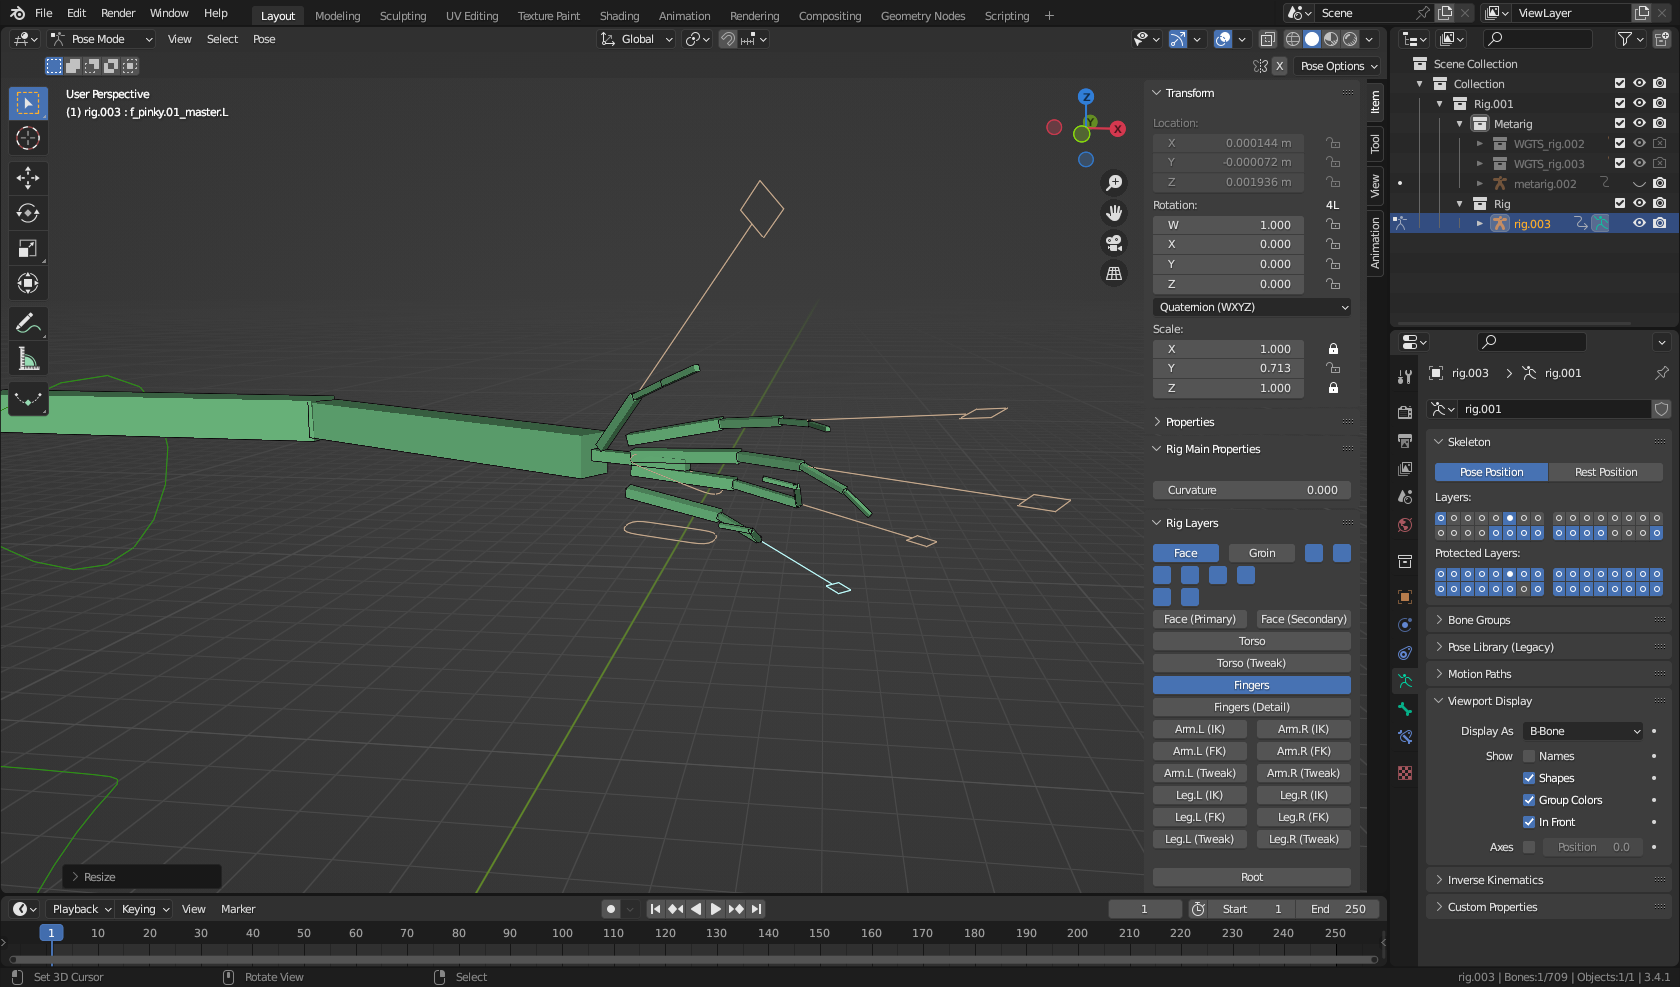Activate the Scale tool

[28, 248]
